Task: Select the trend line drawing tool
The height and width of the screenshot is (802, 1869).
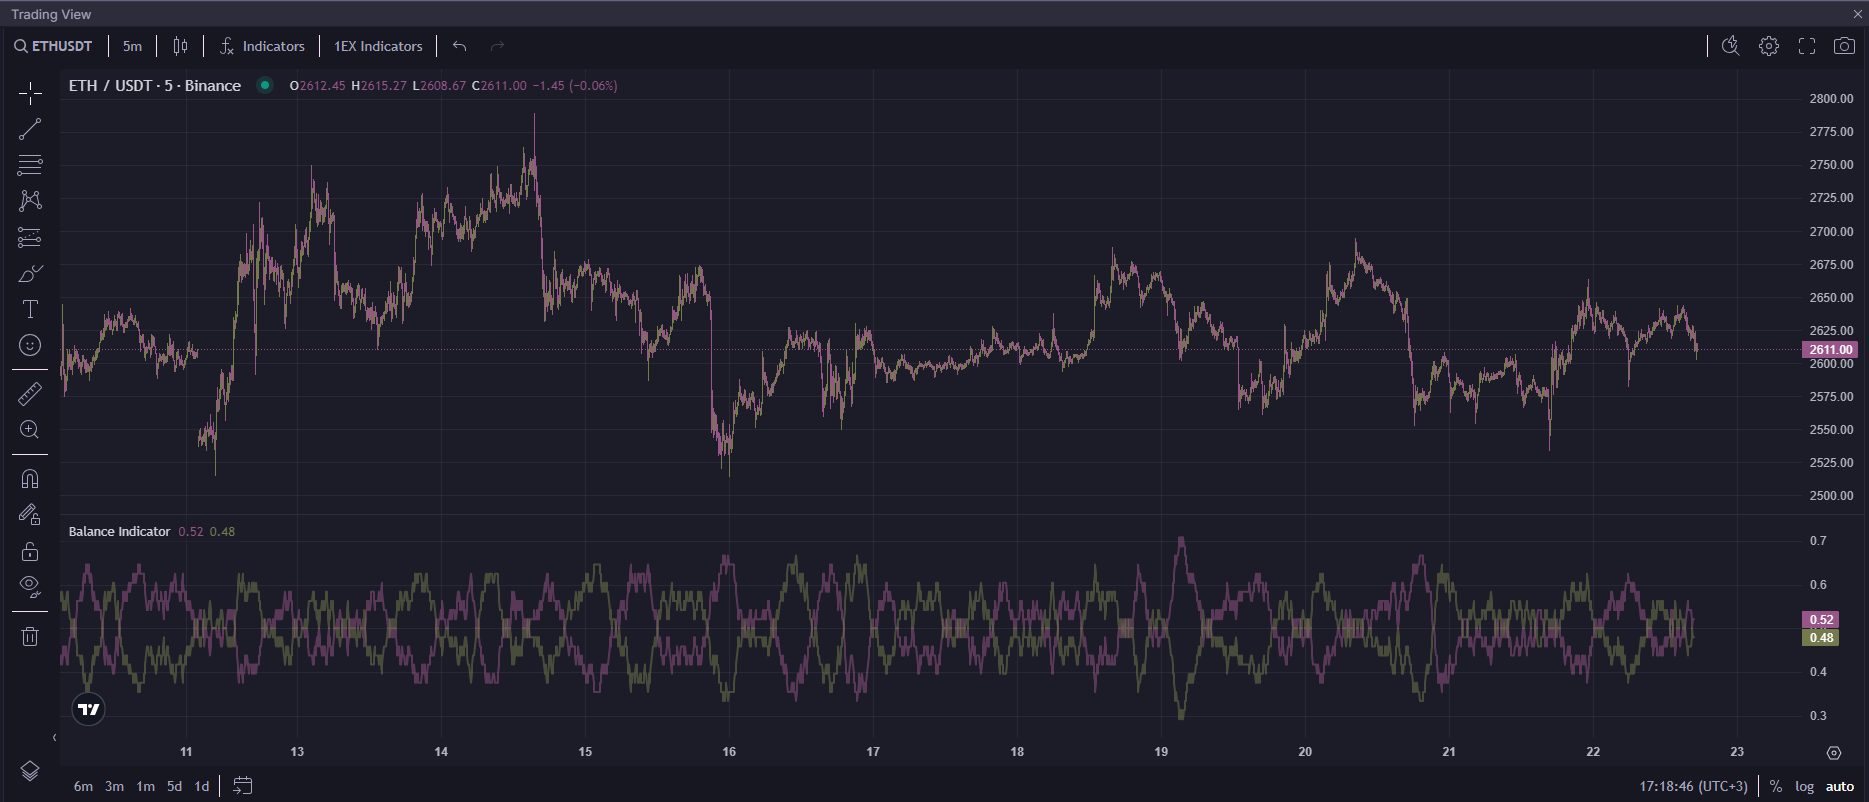Action: (x=30, y=129)
